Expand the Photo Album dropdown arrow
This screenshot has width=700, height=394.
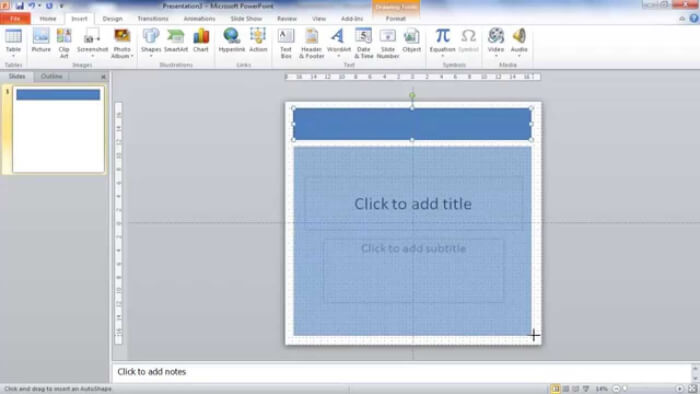(x=132, y=56)
